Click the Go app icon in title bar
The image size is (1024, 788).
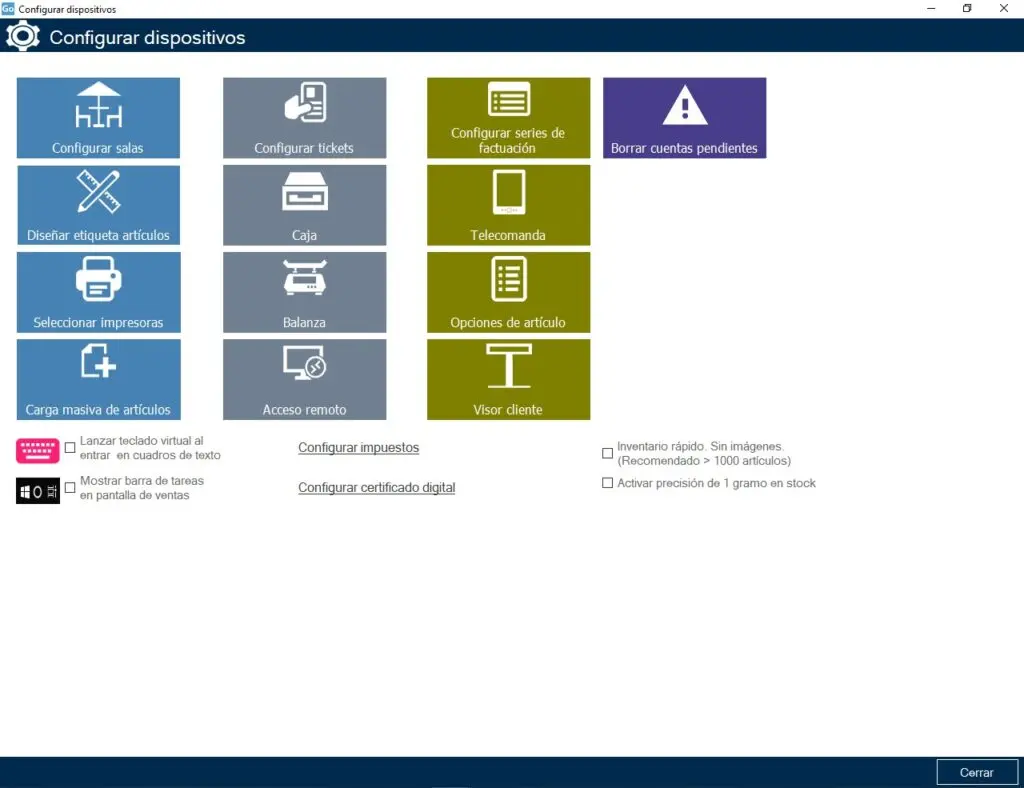(x=8, y=8)
